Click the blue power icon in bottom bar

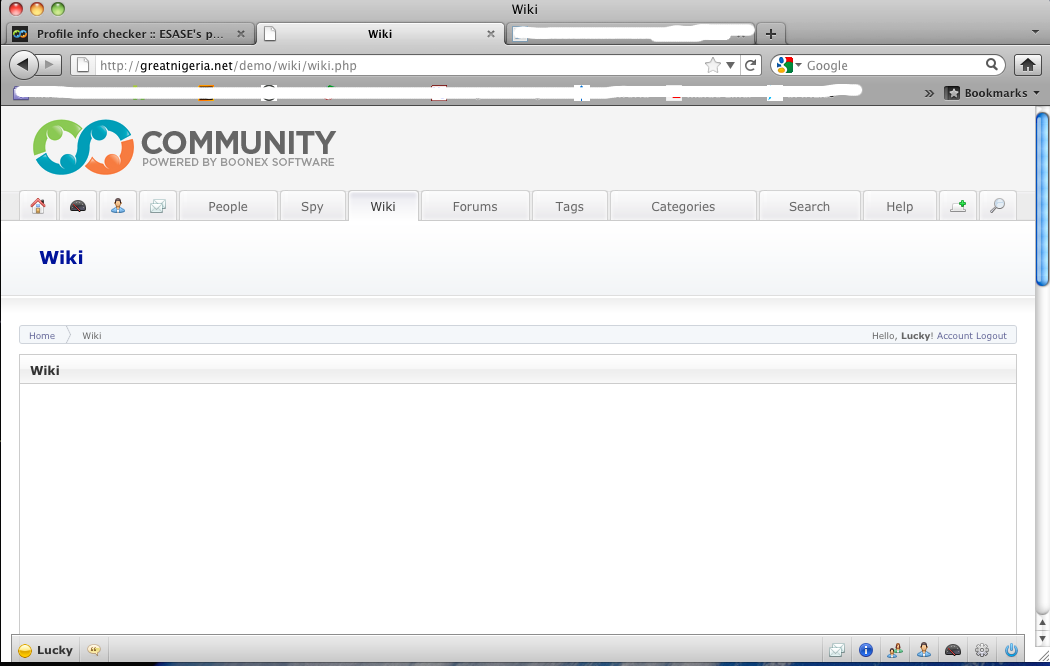(x=1011, y=650)
